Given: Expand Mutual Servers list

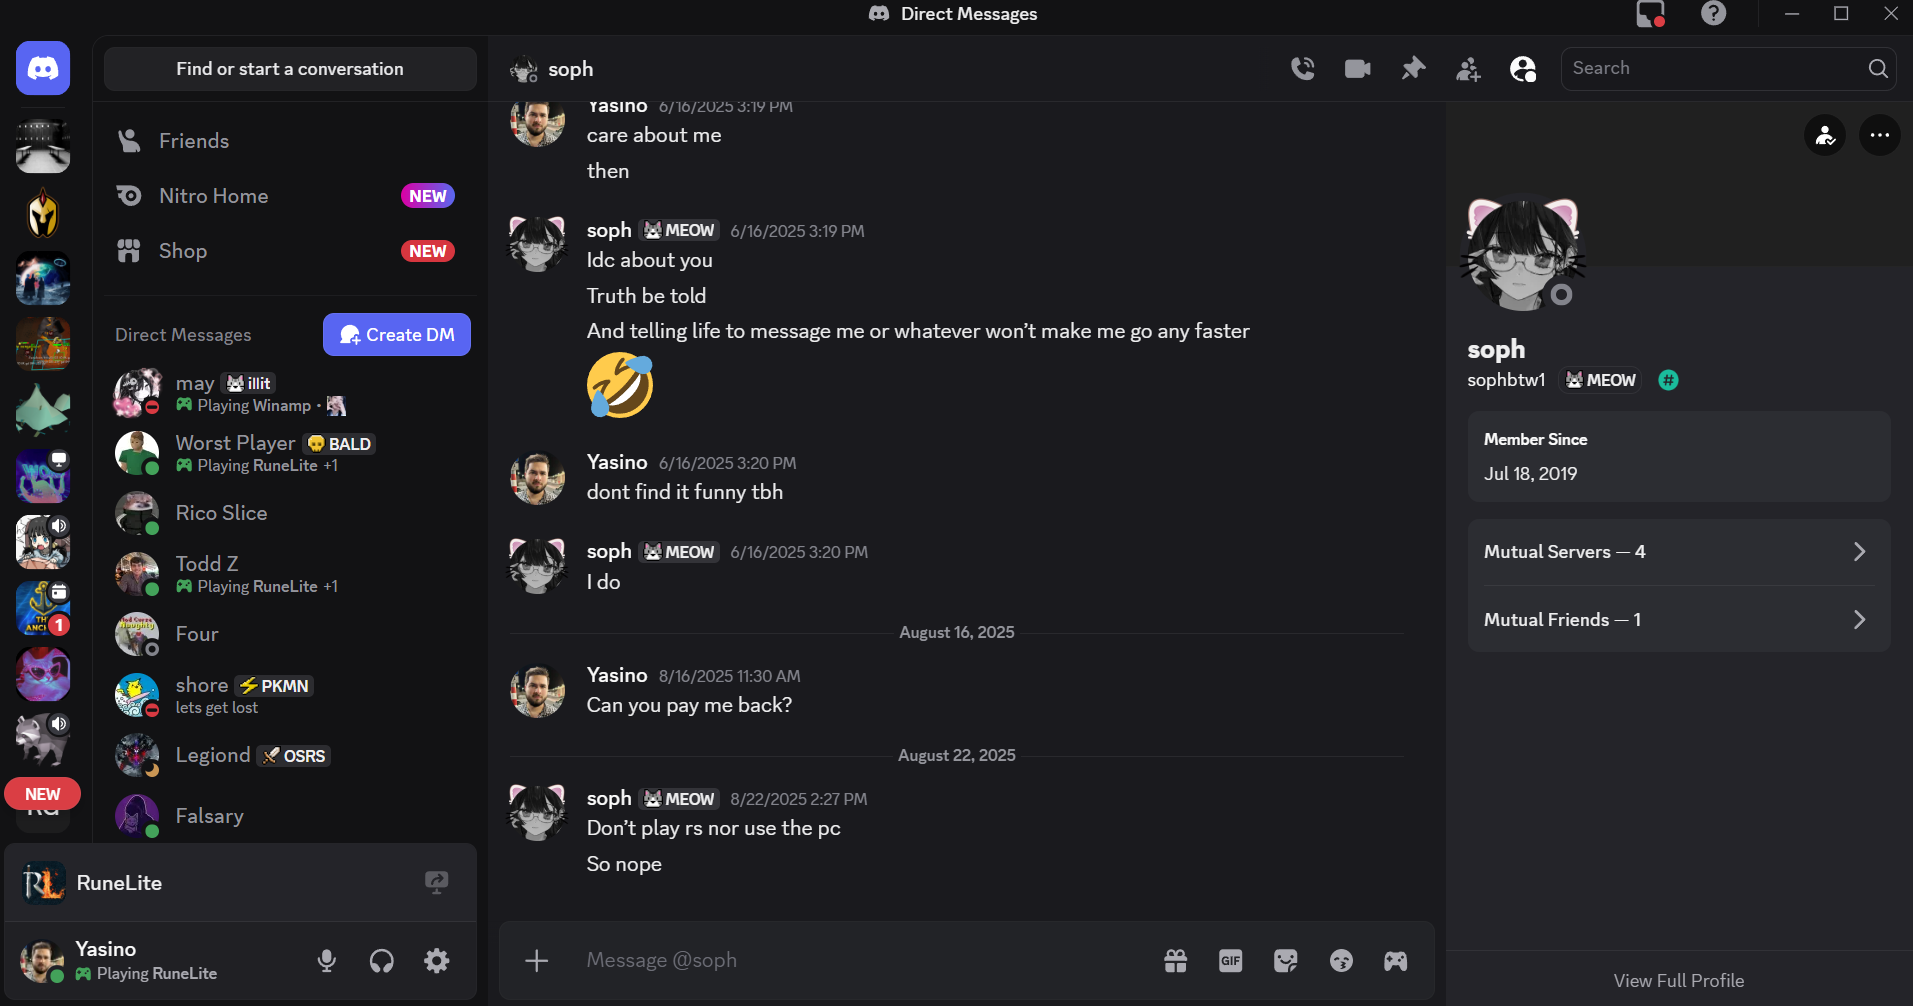Looking at the screenshot, I should coord(1678,552).
